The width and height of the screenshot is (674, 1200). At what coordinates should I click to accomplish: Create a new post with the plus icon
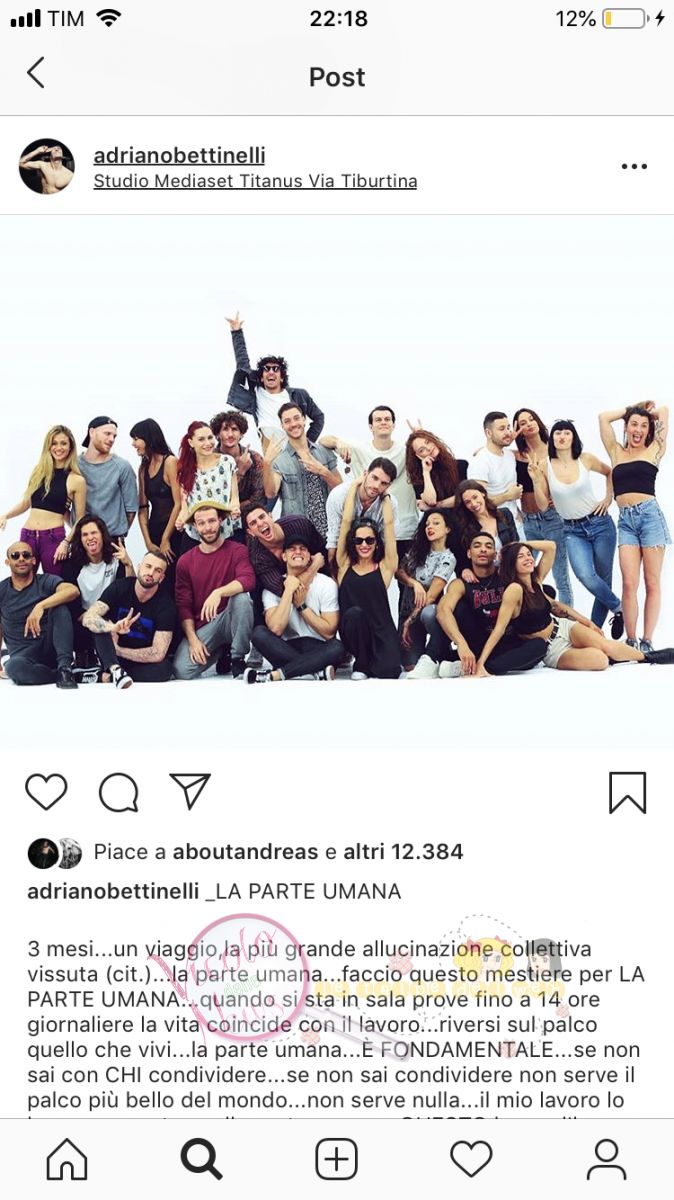336,1159
